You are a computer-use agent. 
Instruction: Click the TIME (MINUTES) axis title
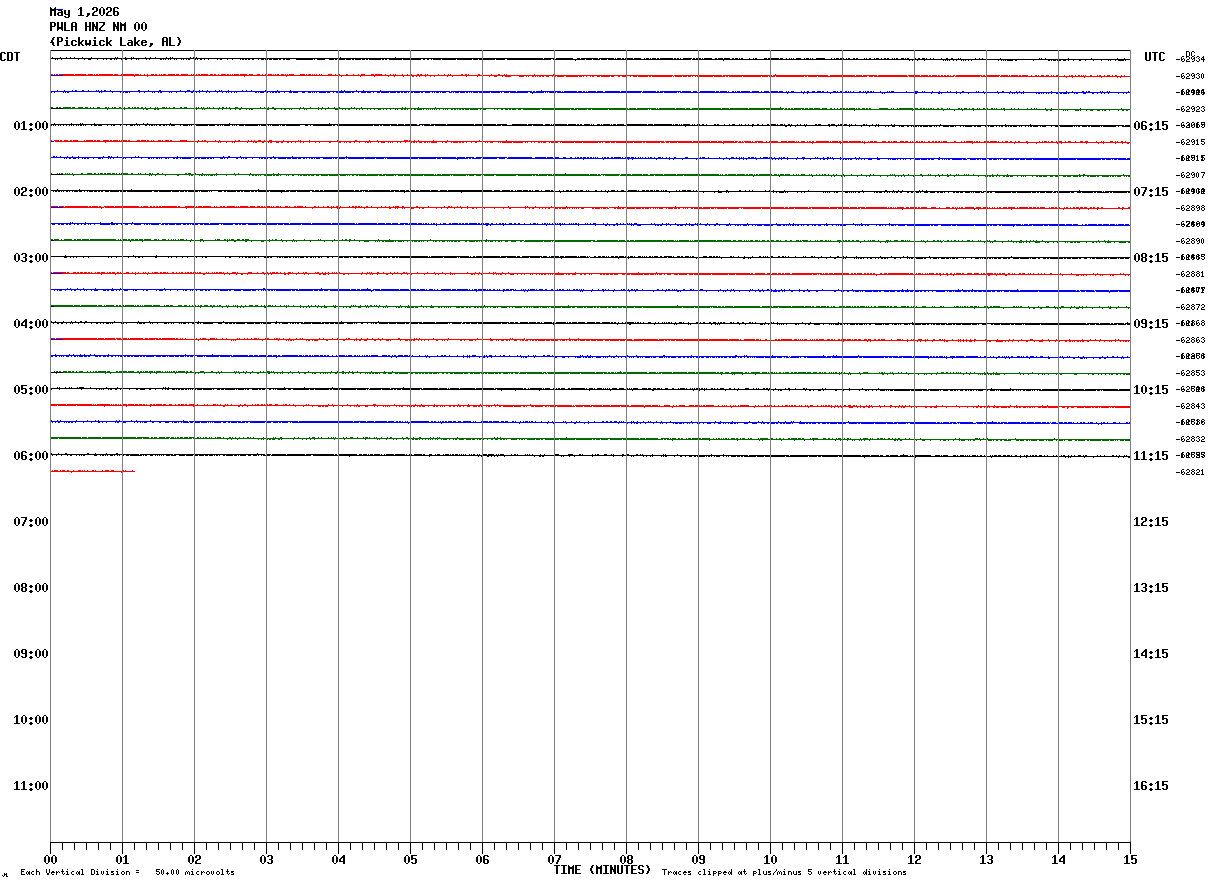pyautogui.click(x=602, y=870)
